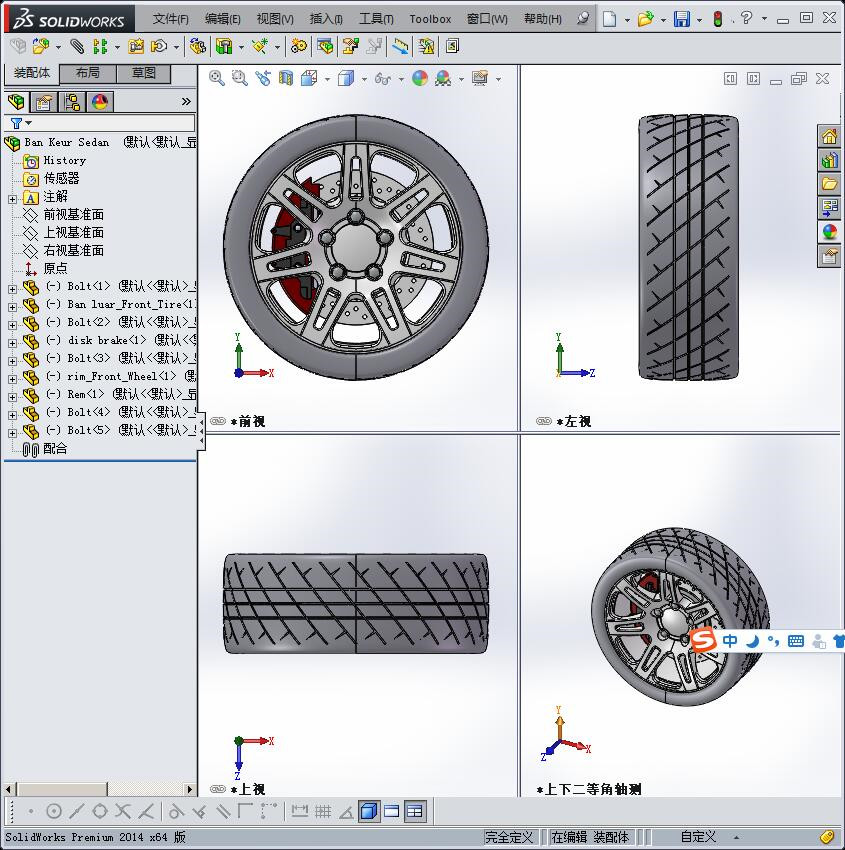Open the DisplayManager tab

pos(100,101)
